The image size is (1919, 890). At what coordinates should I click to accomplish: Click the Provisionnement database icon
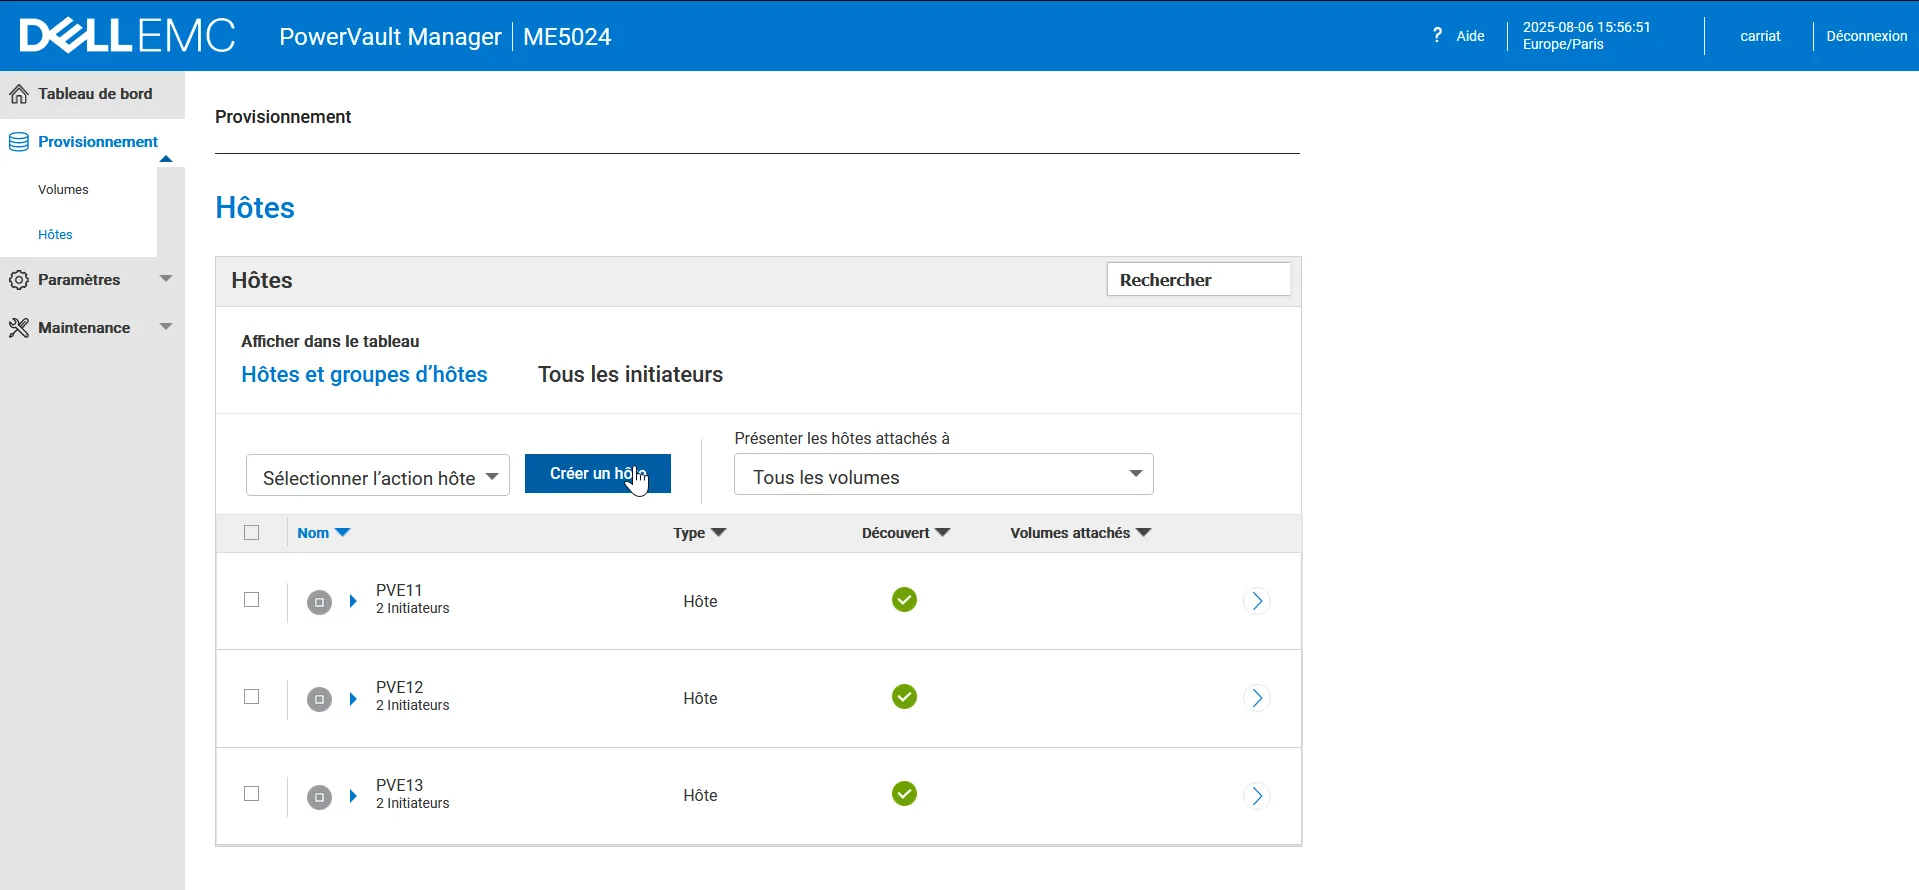coord(19,142)
